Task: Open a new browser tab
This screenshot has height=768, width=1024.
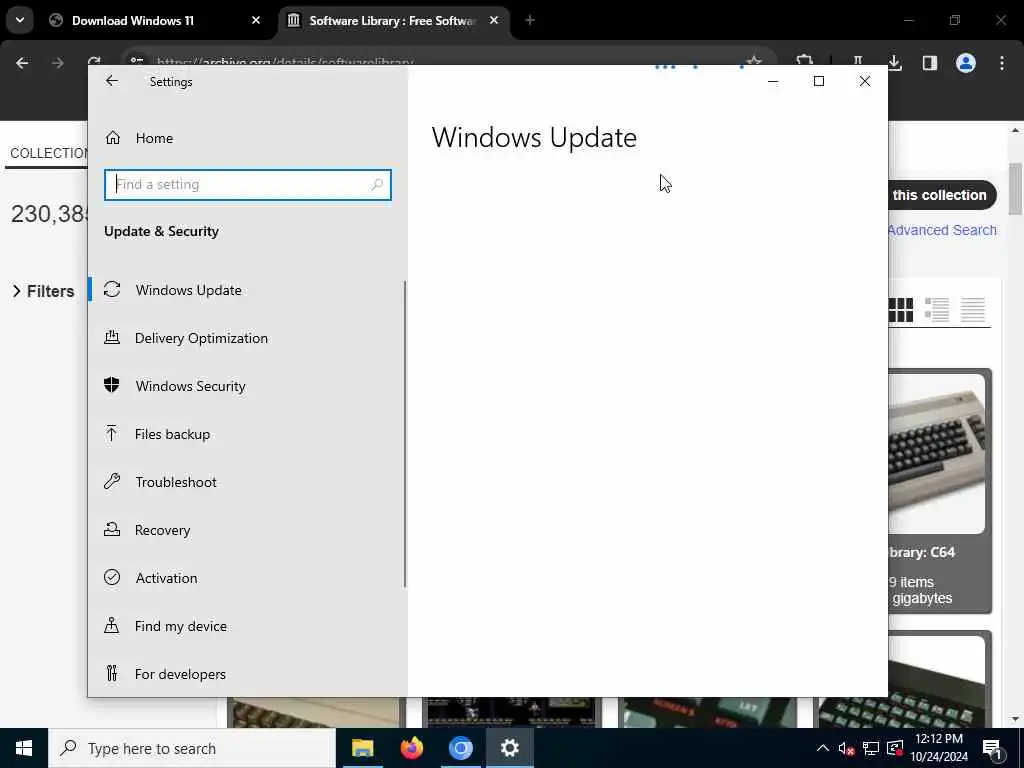Action: coord(530,21)
